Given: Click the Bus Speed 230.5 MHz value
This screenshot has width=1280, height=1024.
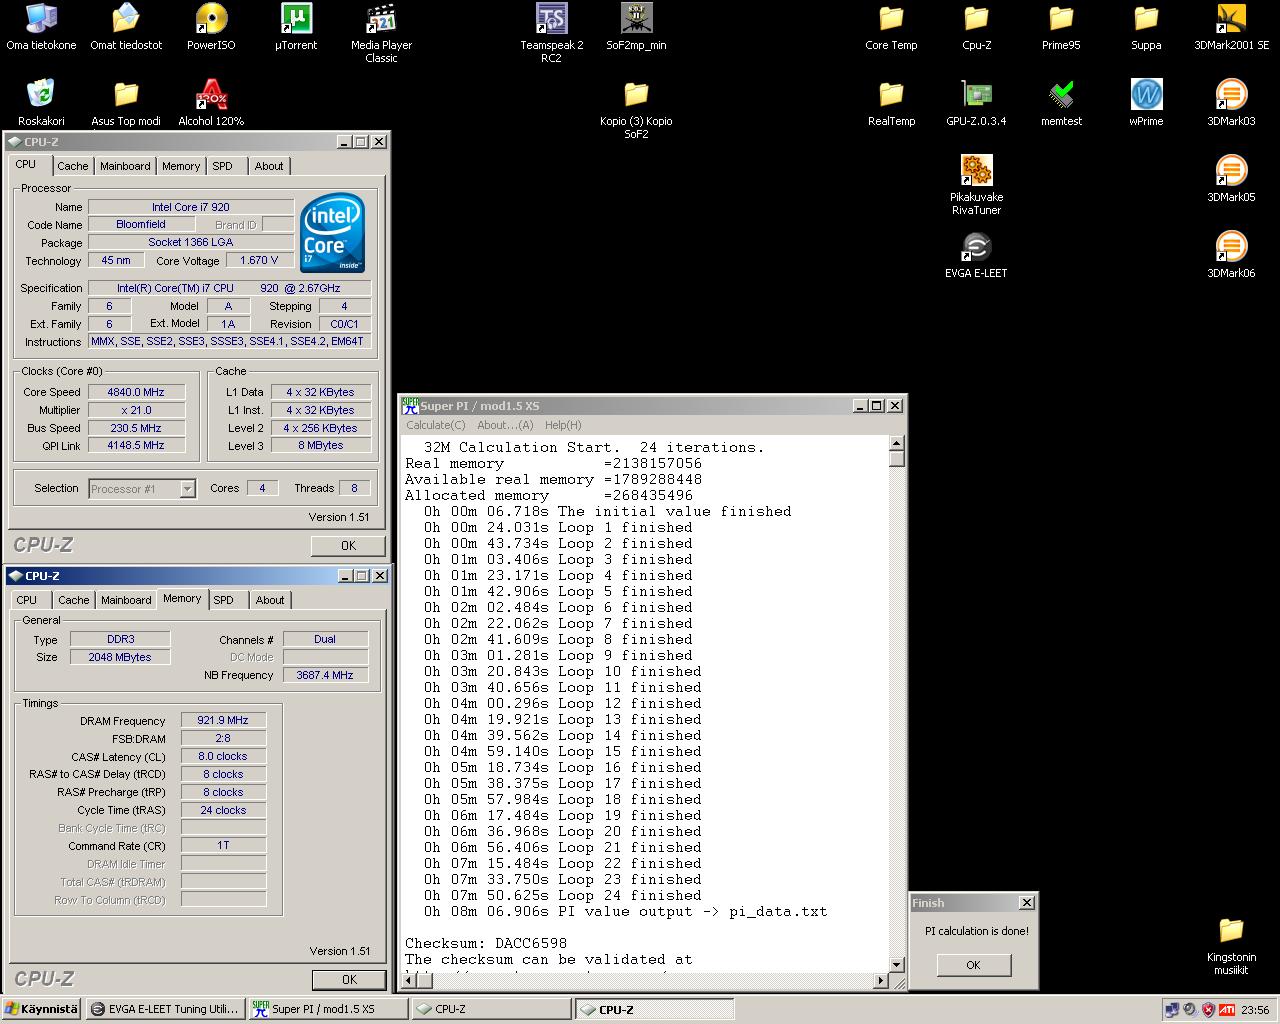Looking at the screenshot, I should pos(136,428).
